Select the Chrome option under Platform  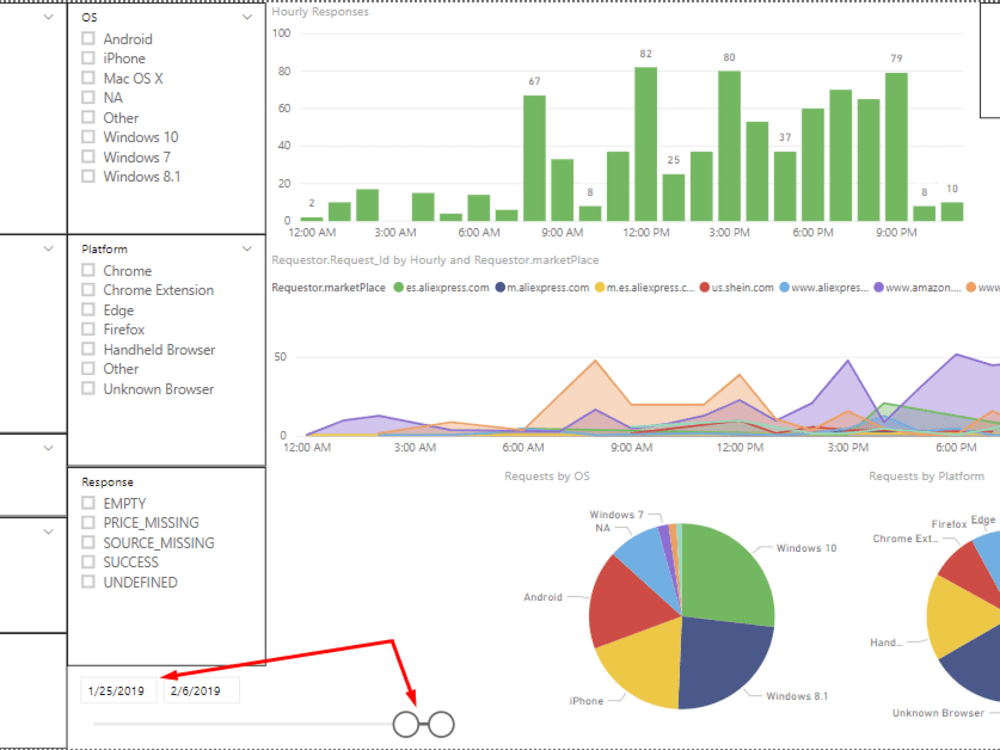pos(88,271)
